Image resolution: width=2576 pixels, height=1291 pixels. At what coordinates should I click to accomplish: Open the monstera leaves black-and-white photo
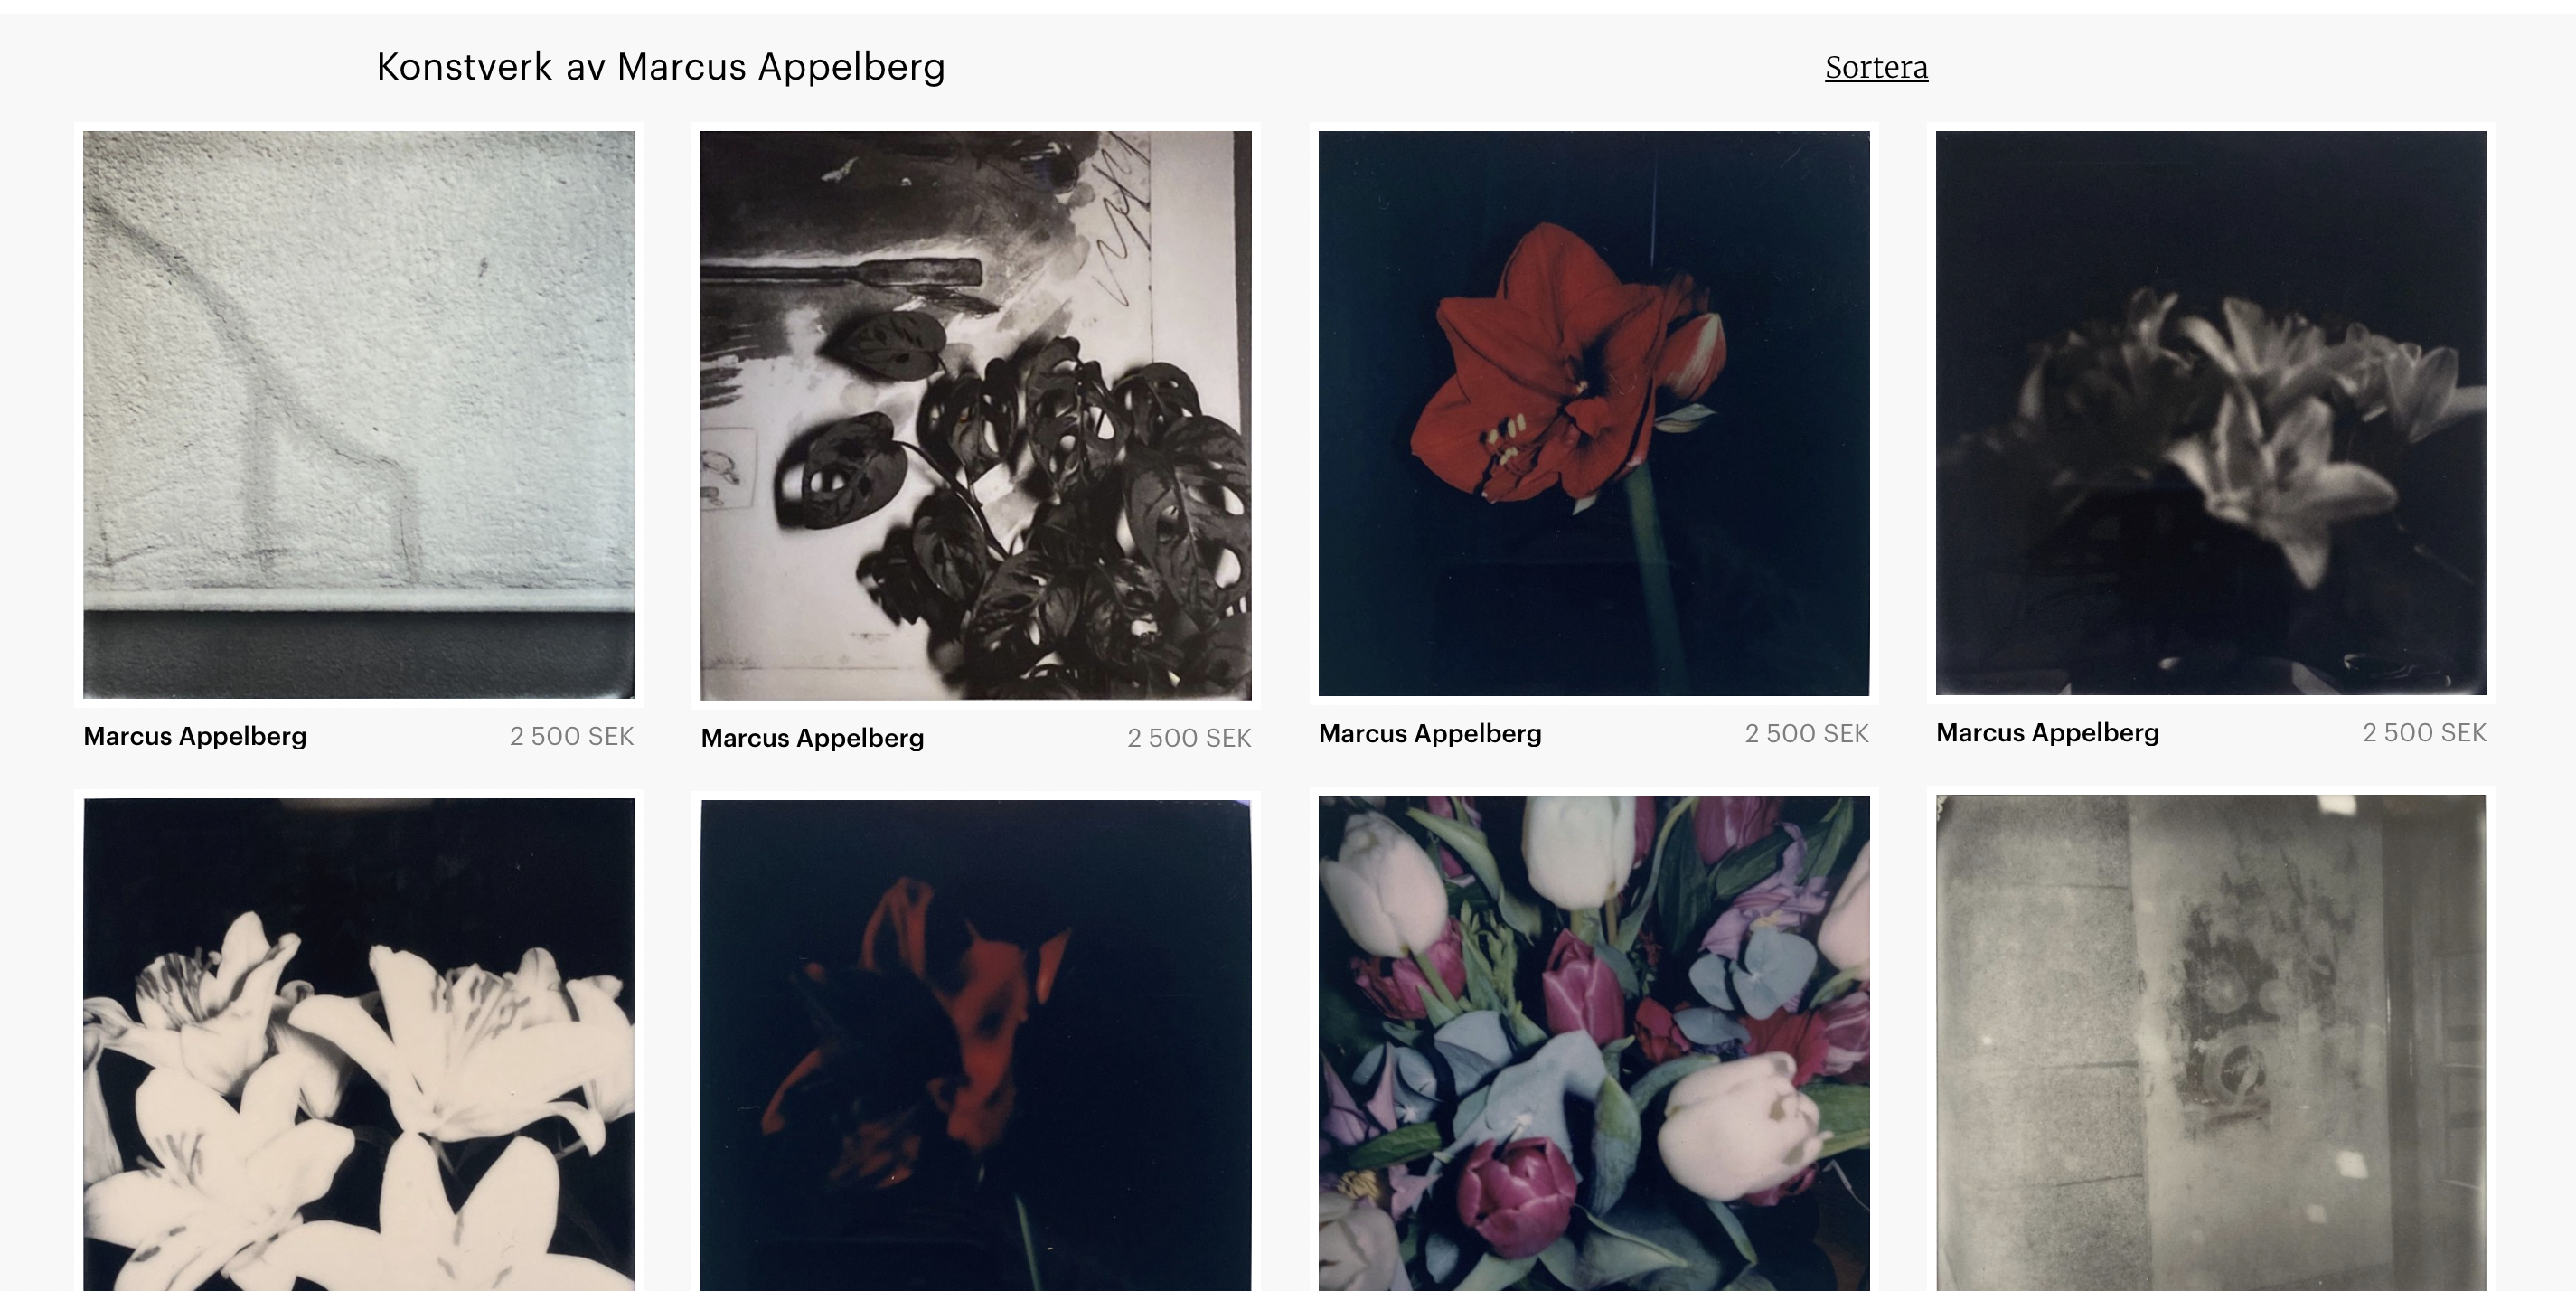976,415
